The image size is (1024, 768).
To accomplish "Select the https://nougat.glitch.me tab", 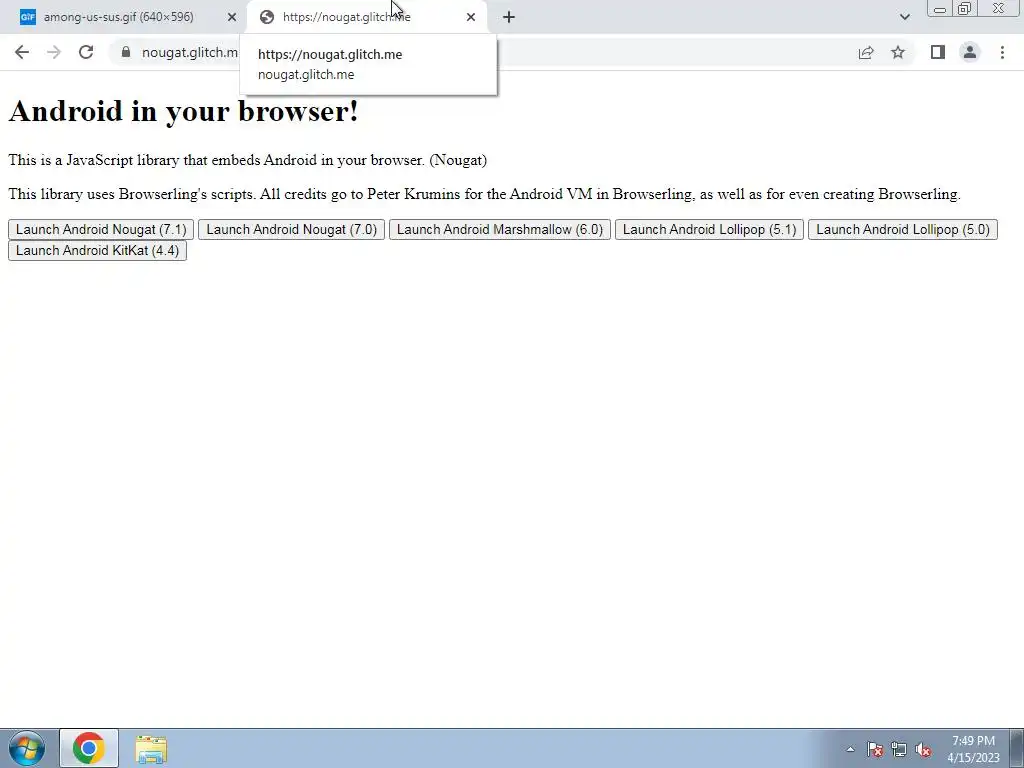I will click(x=367, y=17).
